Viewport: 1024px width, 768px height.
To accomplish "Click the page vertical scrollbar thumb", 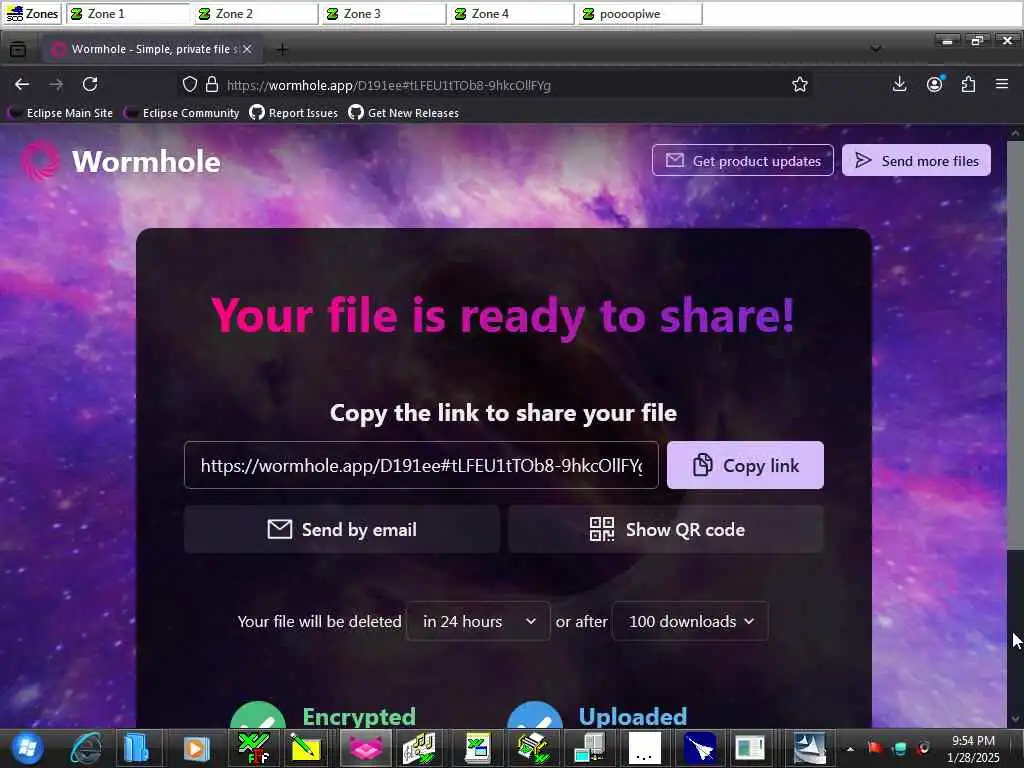I will point(1015,345).
